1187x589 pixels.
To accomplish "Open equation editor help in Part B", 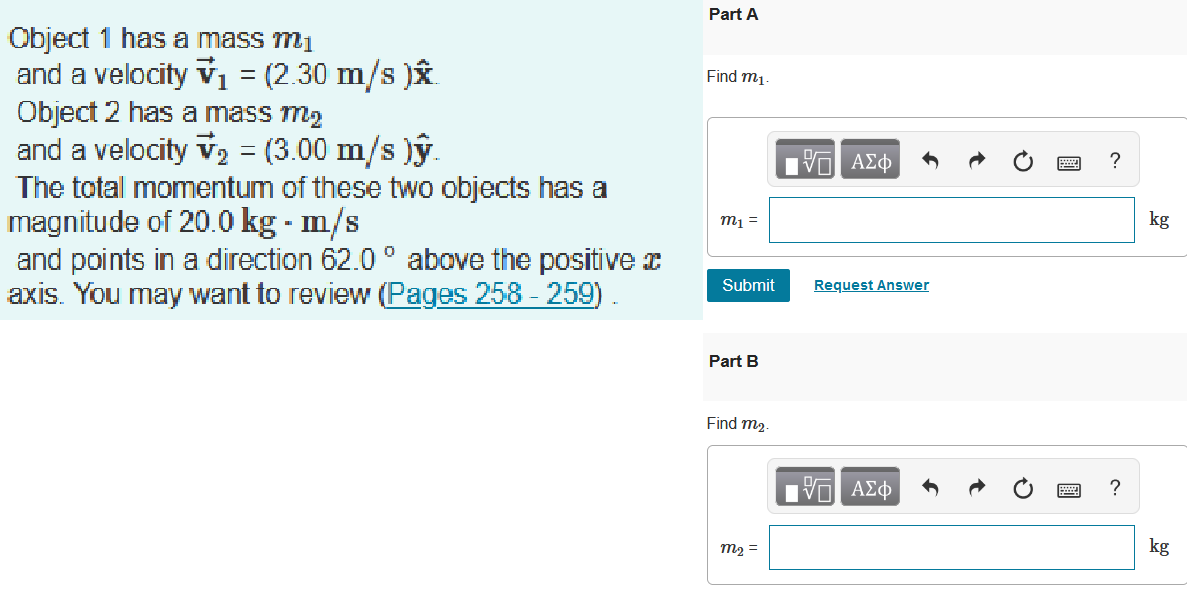I will pyautogui.click(x=1114, y=487).
